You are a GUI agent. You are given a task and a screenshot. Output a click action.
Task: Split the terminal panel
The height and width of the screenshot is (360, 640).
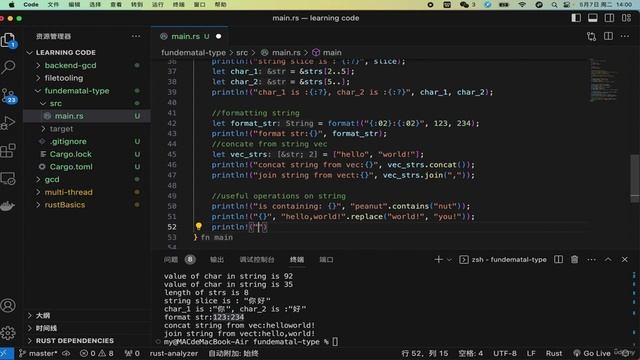pos(558,260)
